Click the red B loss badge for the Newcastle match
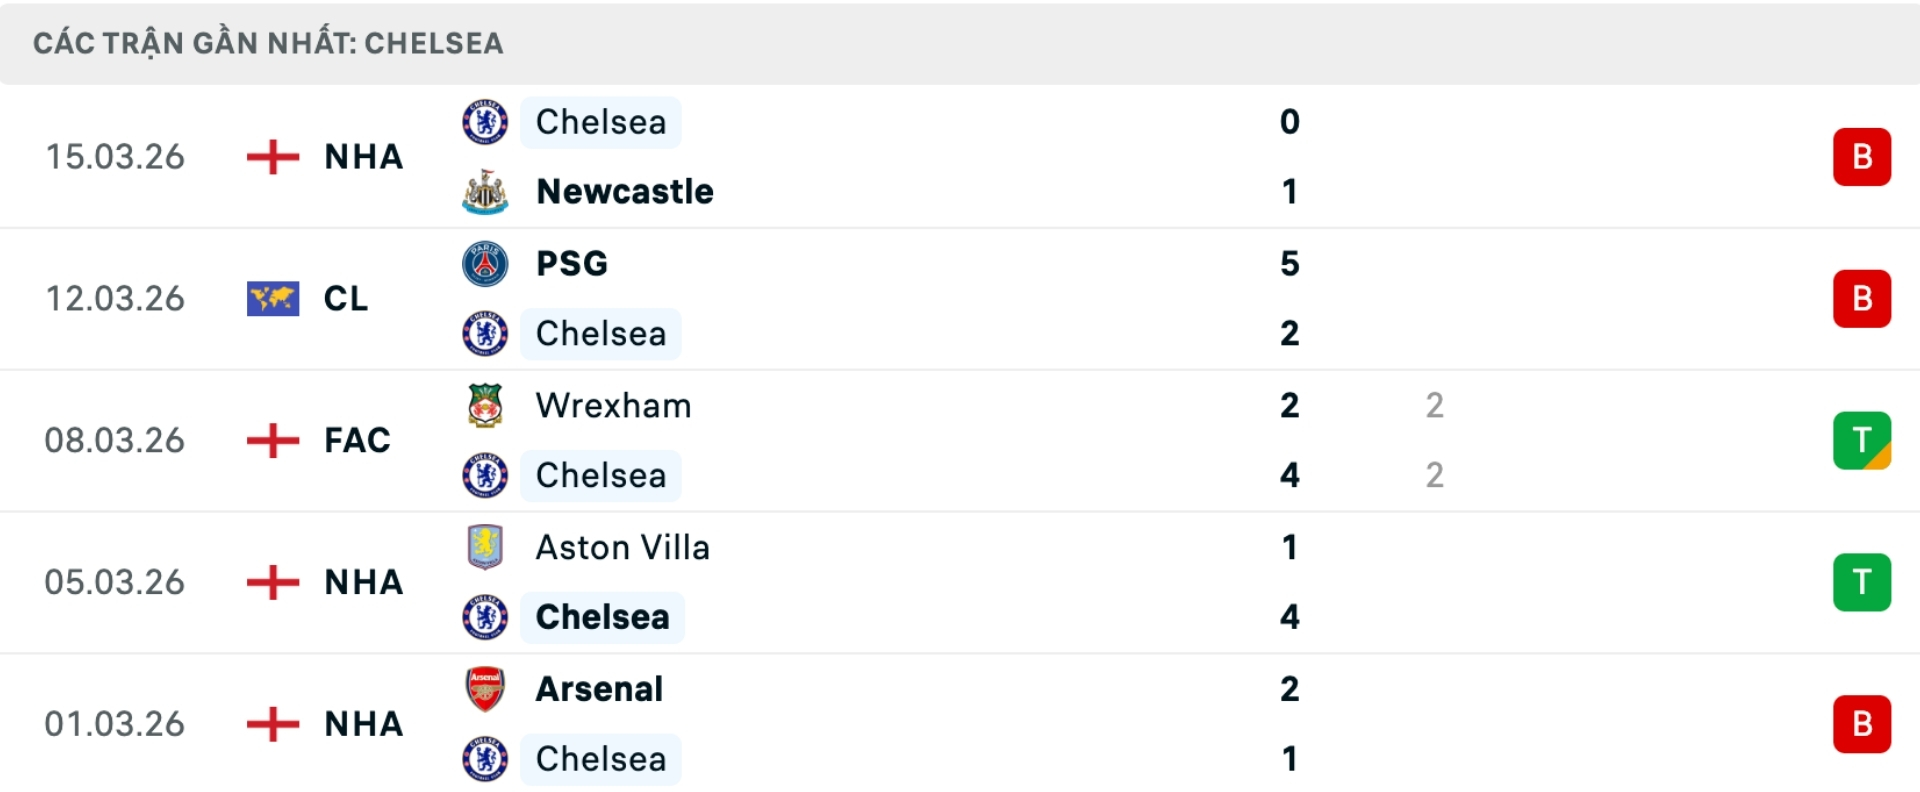This screenshot has height=792, width=1920. point(1862,157)
